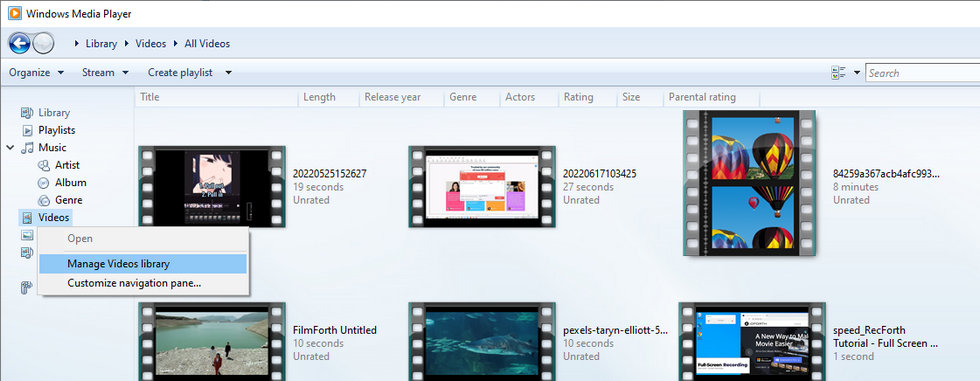Expand the breadcrumb arrow before All Videos
Viewport: 980px width, 381px height.
[176, 44]
